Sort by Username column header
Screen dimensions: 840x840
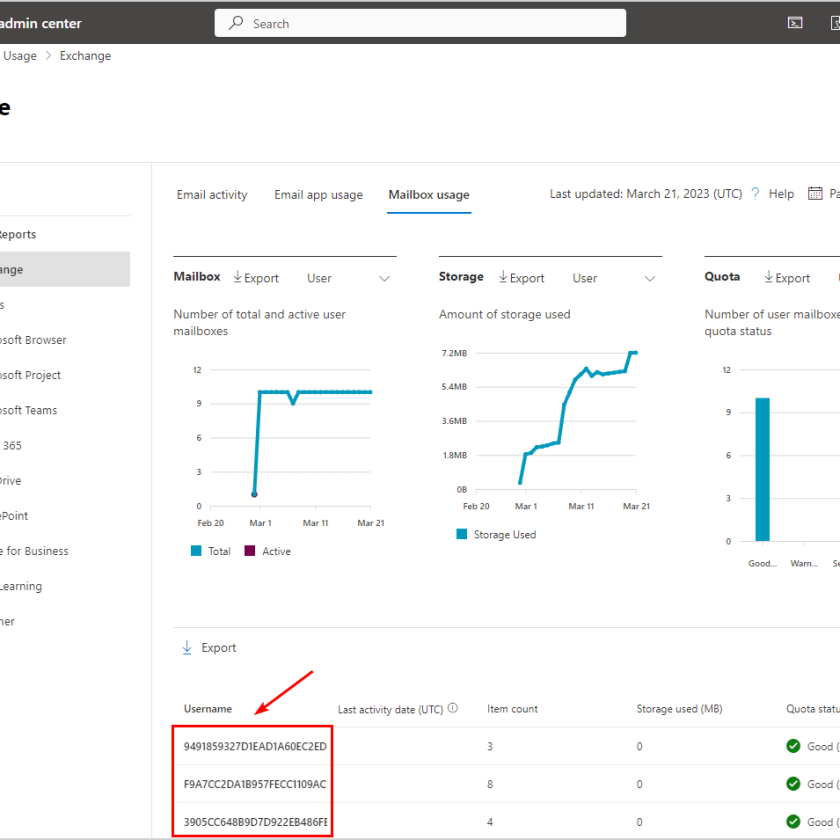click(x=208, y=709)
